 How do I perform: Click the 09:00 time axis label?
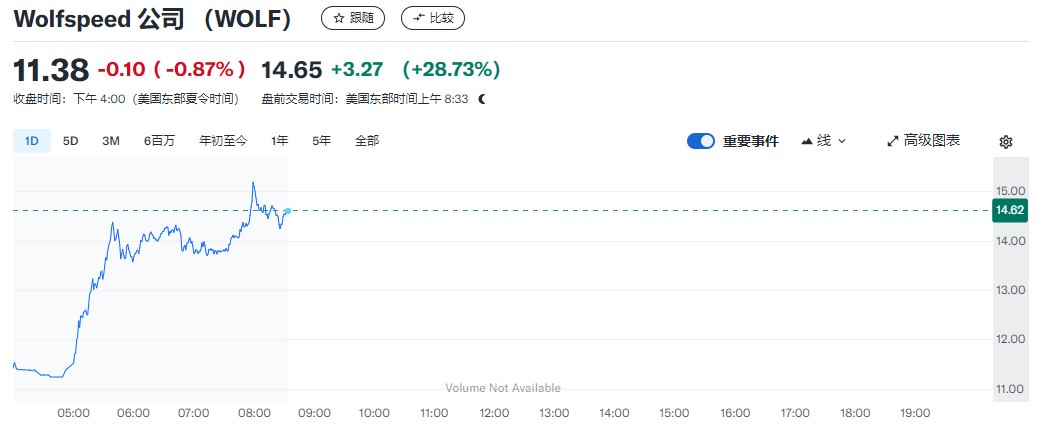[314, 413]
